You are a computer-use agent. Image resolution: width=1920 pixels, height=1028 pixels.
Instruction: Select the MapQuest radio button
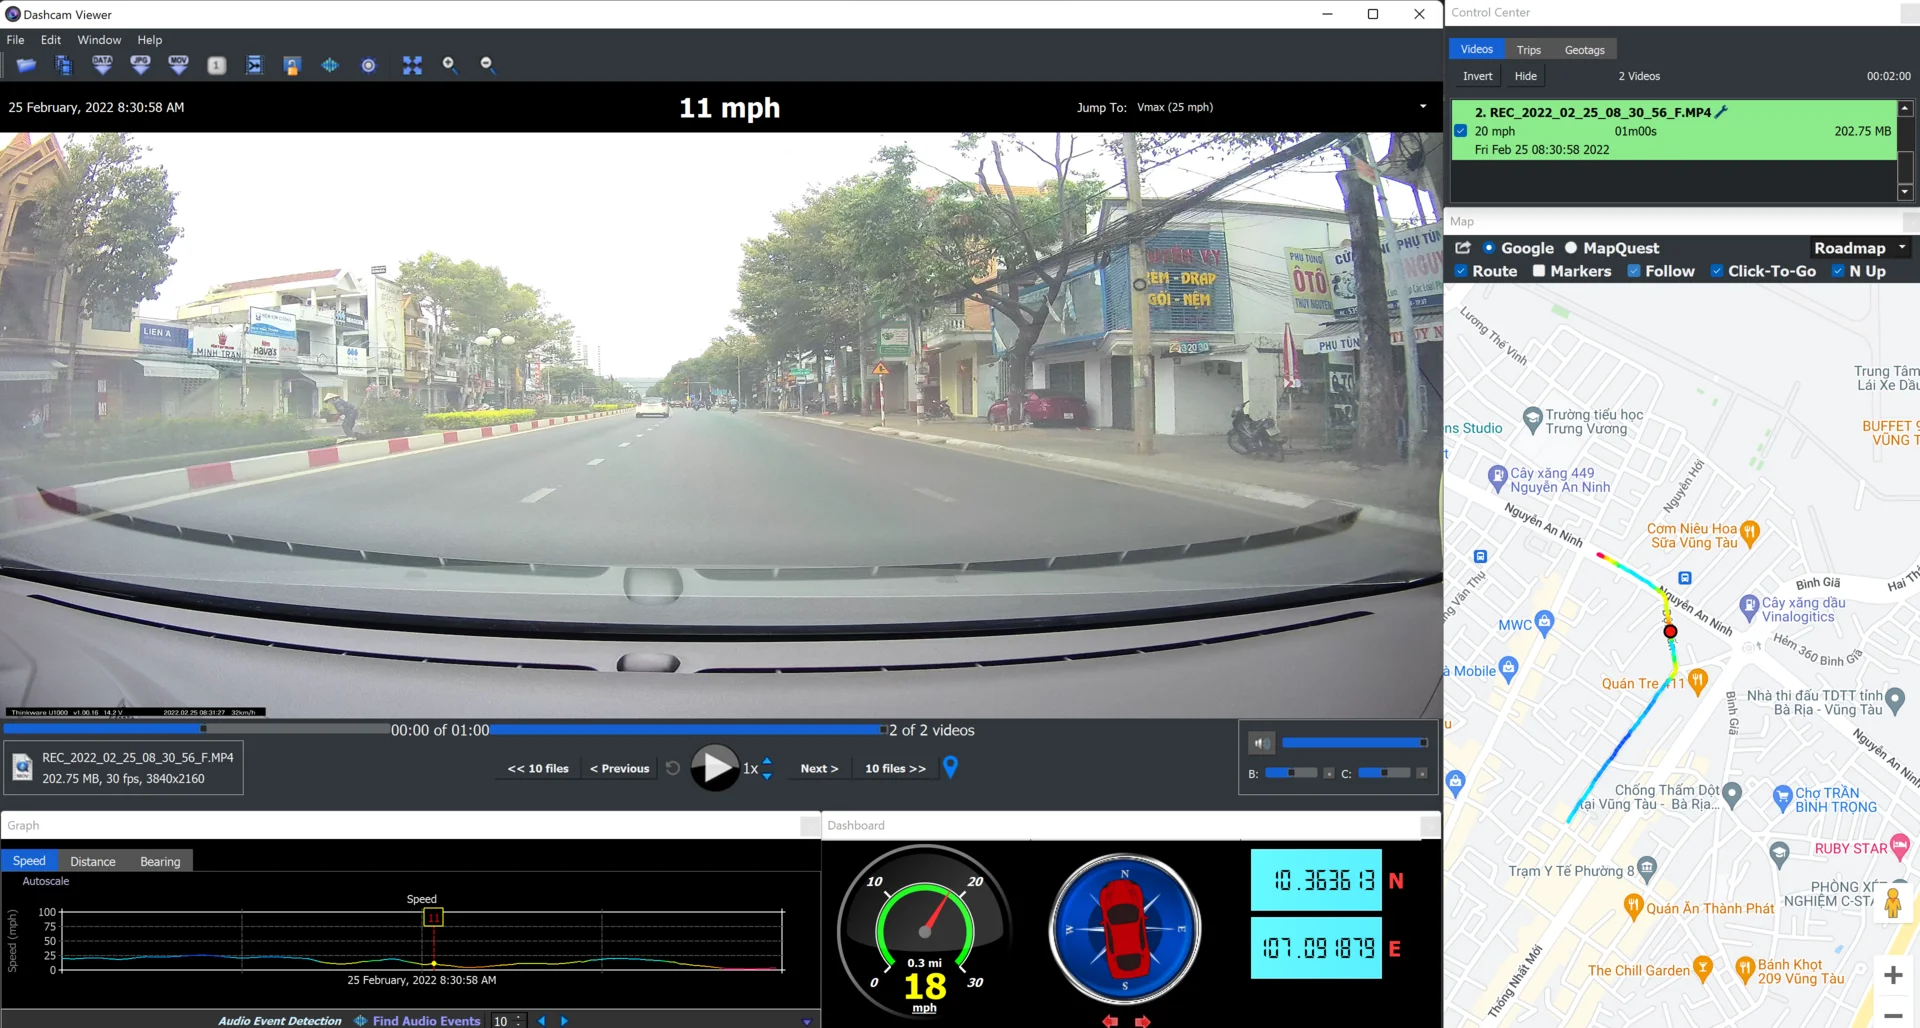tap(1571, 248)
